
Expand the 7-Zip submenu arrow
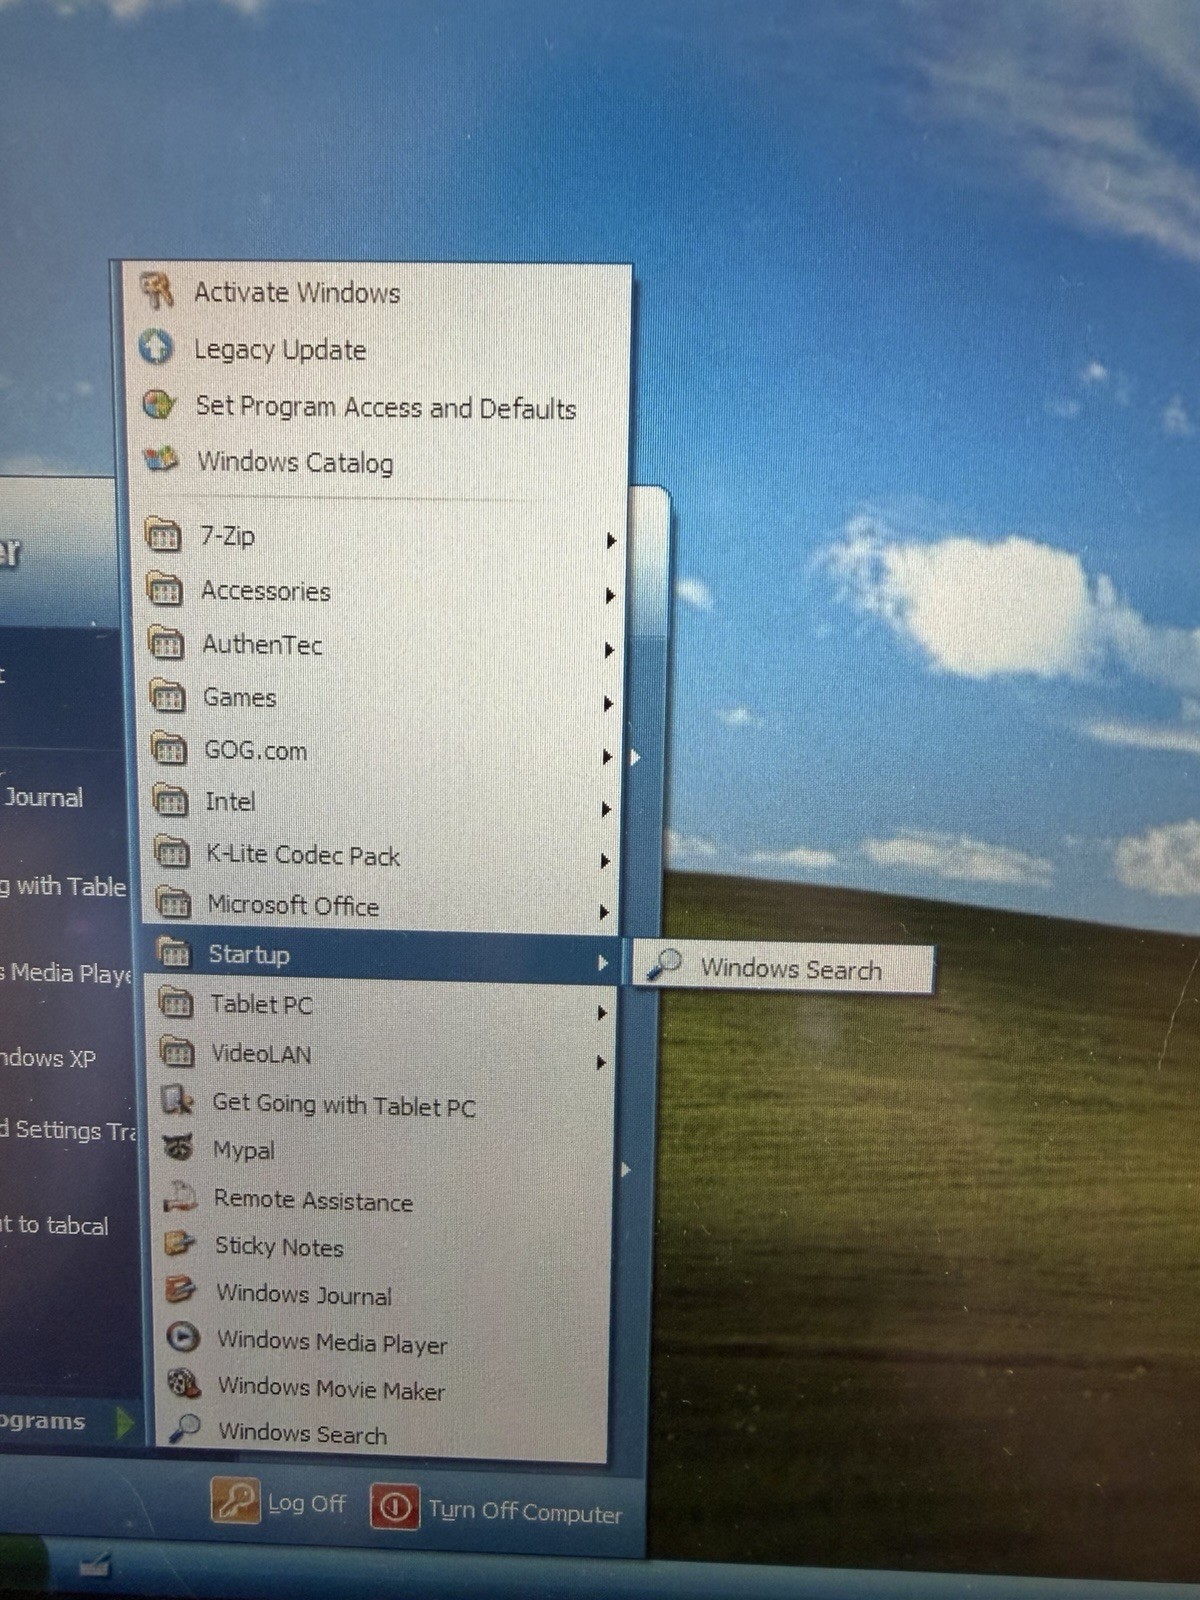tap(611, 540)
